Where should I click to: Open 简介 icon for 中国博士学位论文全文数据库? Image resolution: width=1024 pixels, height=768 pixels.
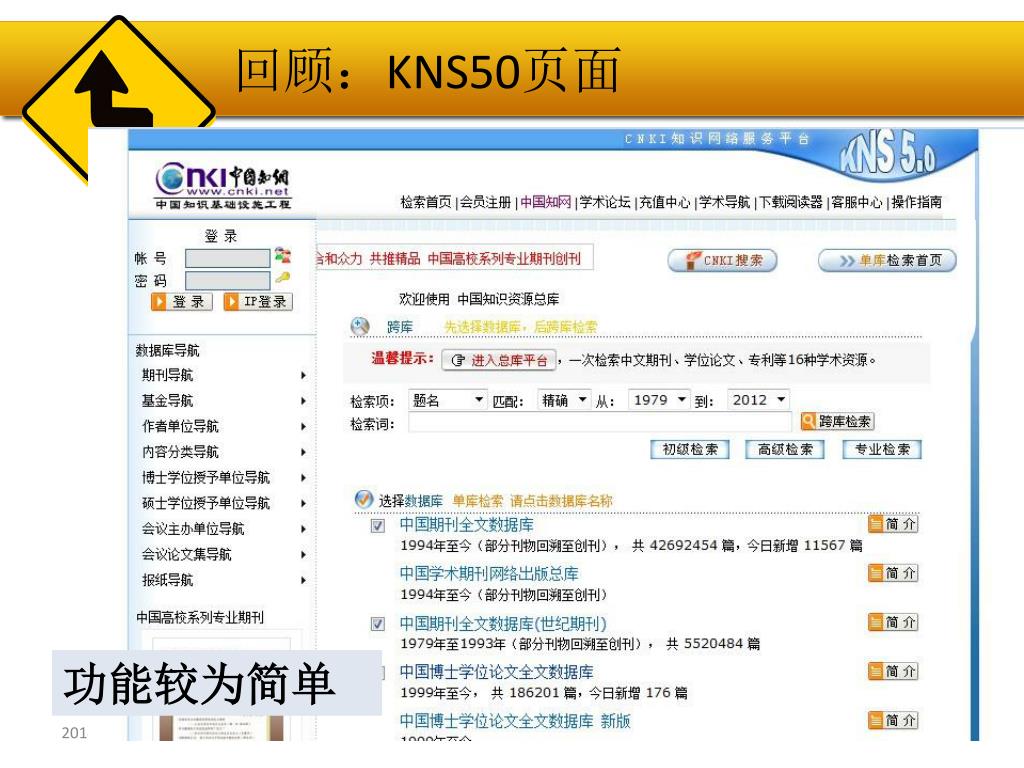pos(892,671)
